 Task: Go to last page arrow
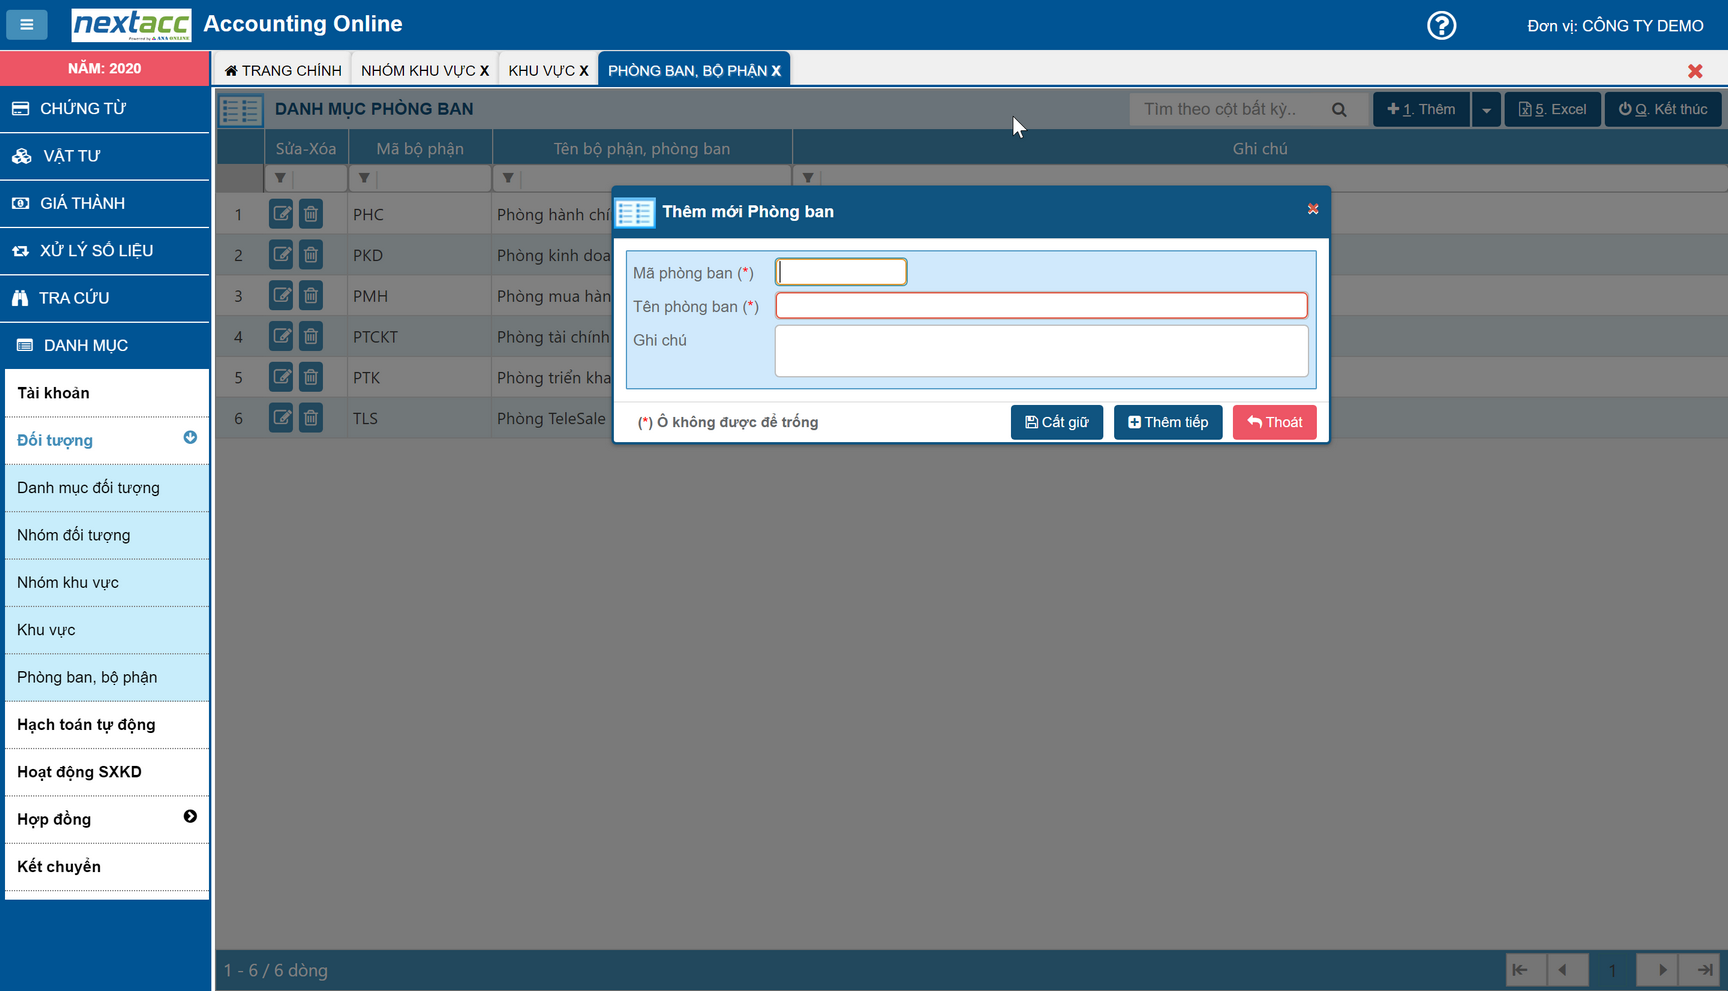pos(1704,970)
